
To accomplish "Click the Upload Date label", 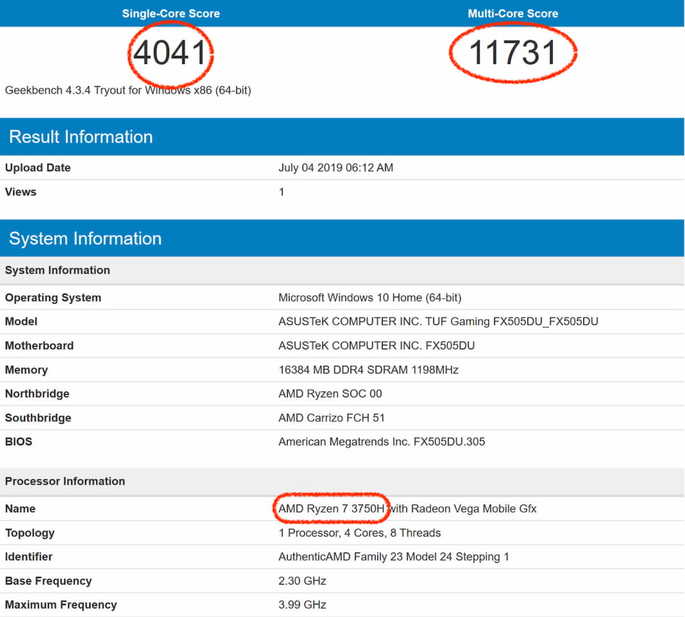I will [x=38, y=168].
